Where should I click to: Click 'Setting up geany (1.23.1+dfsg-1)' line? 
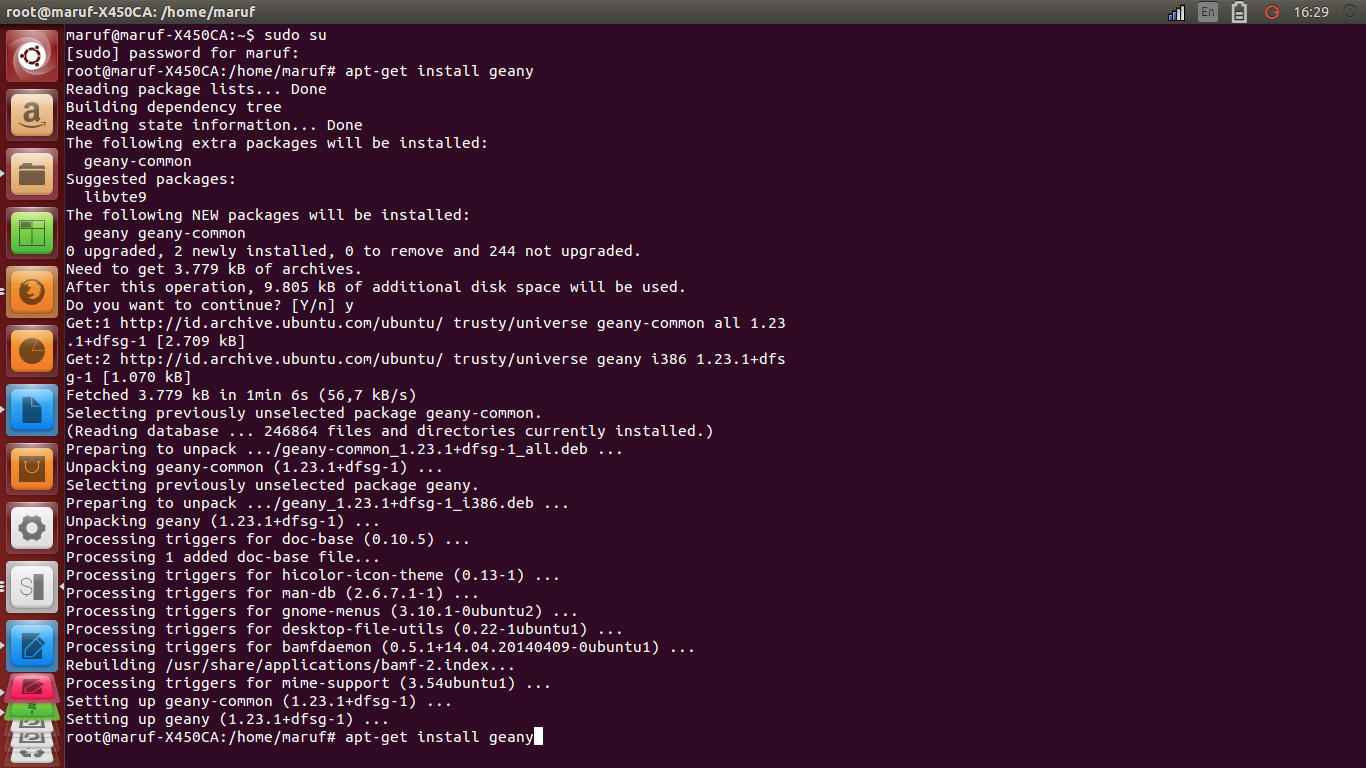[x=228, y=719]
